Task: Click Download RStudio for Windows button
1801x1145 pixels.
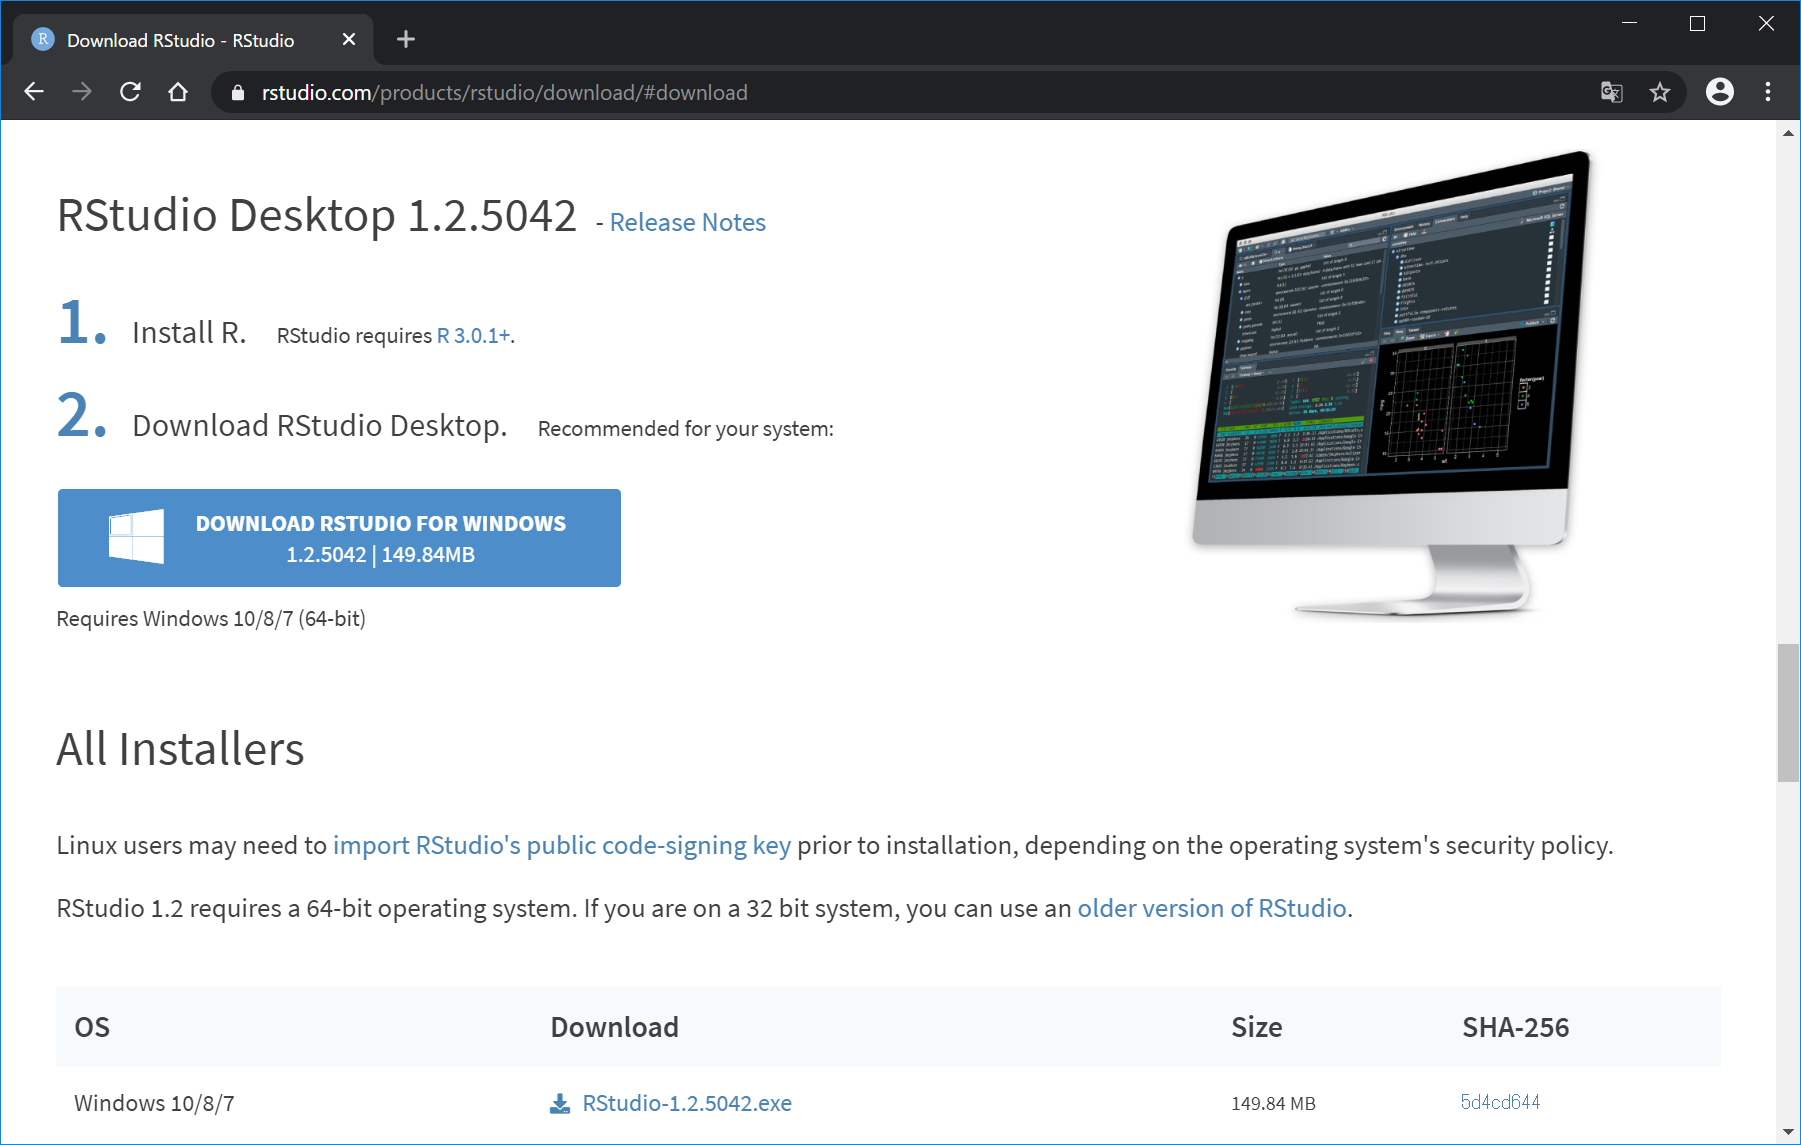Action: point(339,538)
